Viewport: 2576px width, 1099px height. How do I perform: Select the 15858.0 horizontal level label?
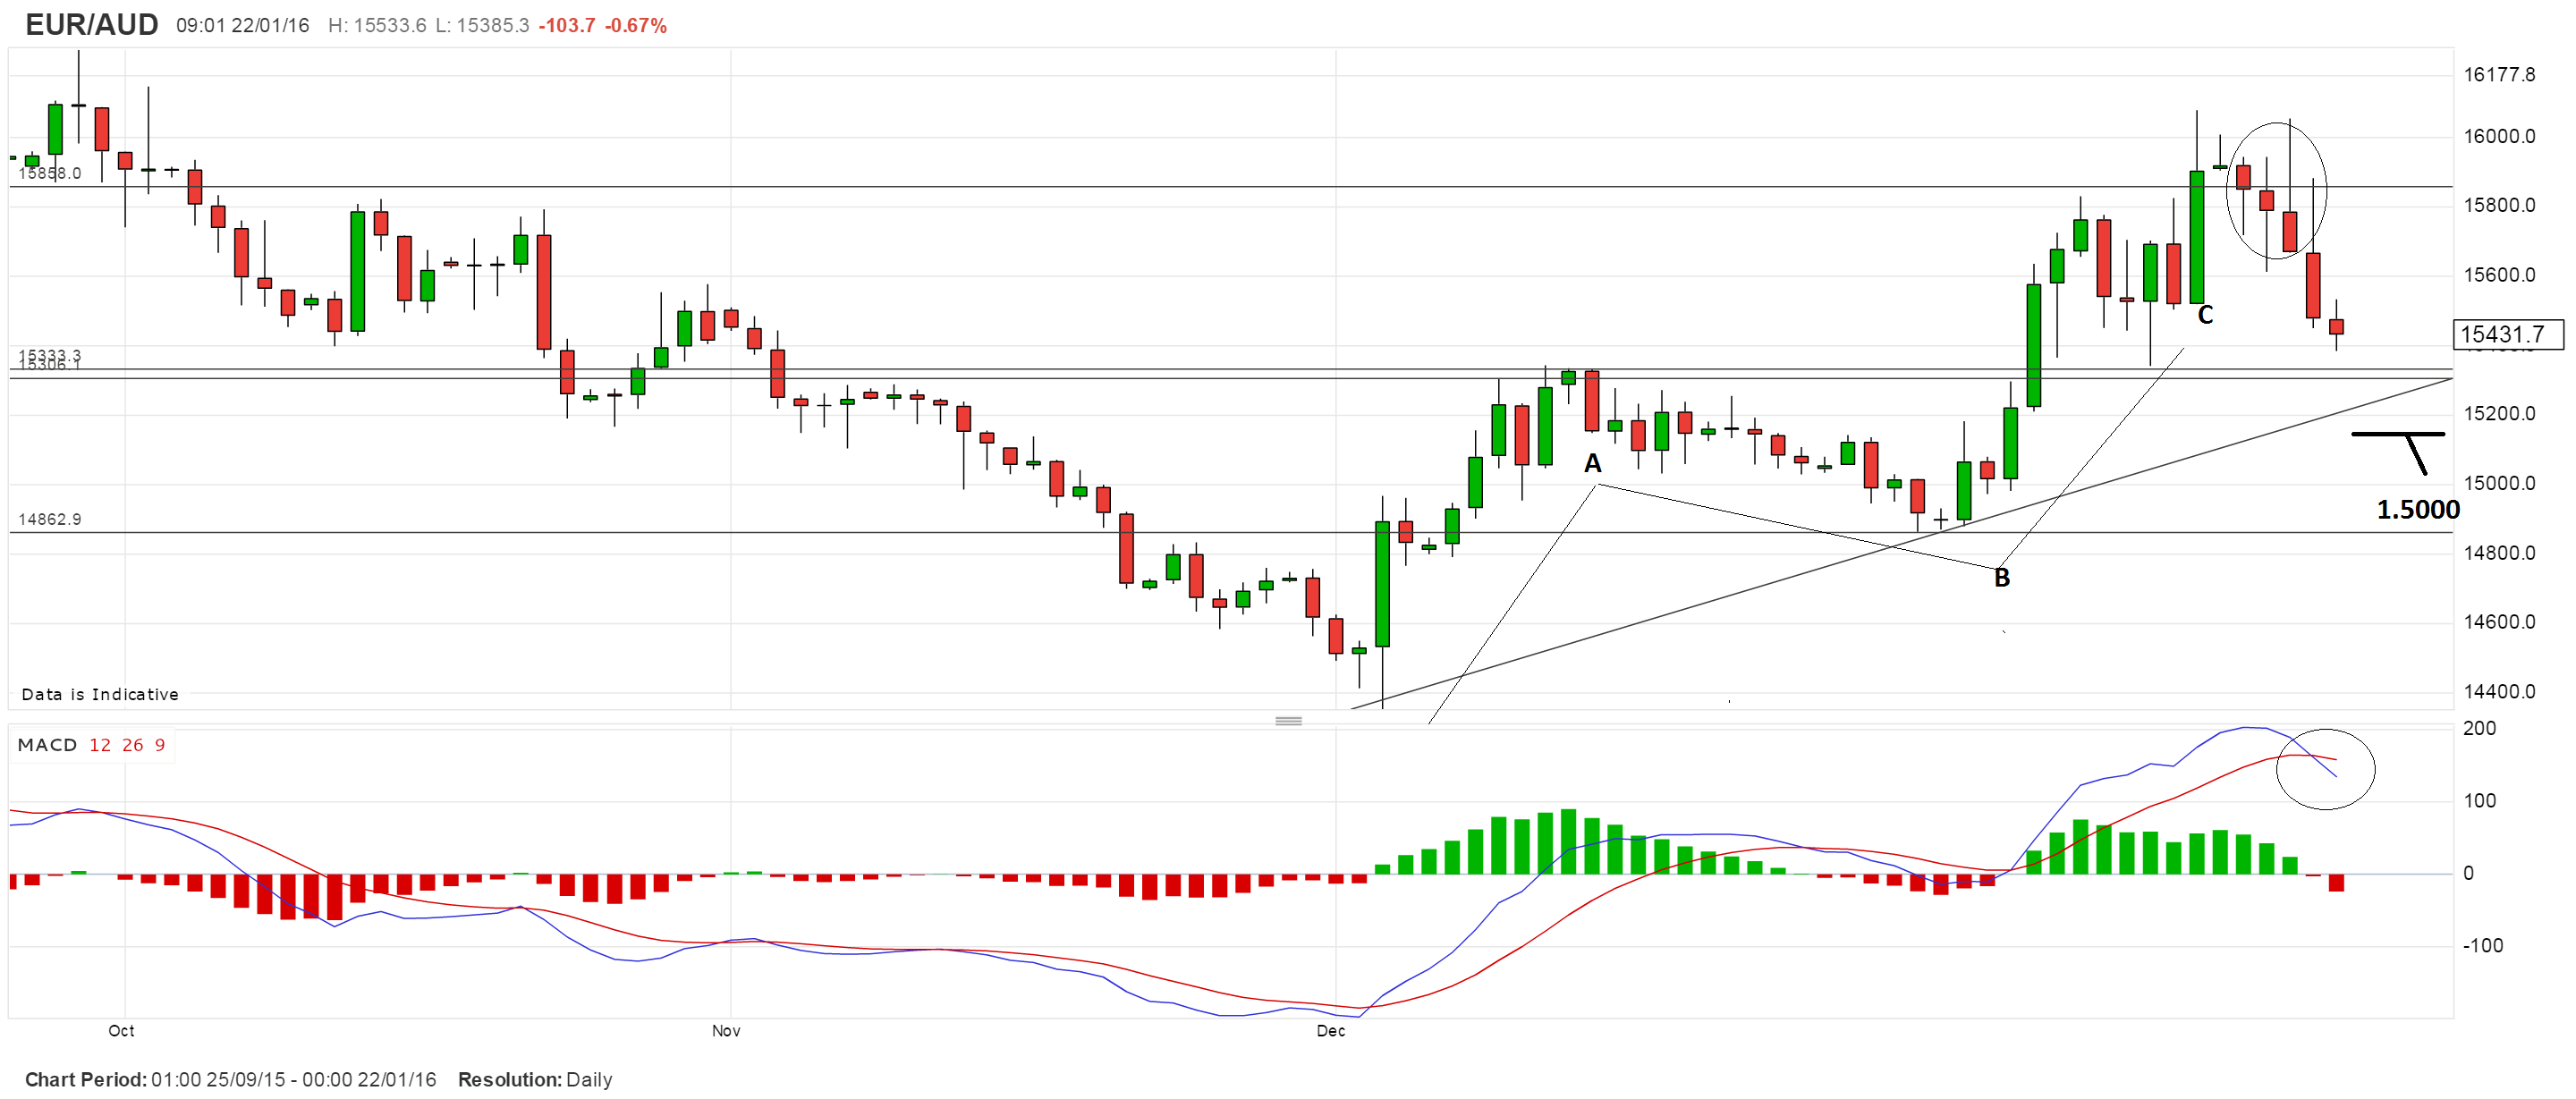50,174
